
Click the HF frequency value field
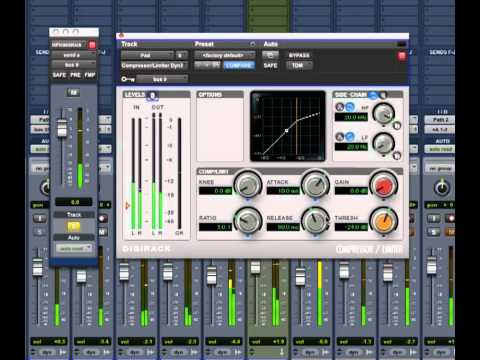click(351, 117)
